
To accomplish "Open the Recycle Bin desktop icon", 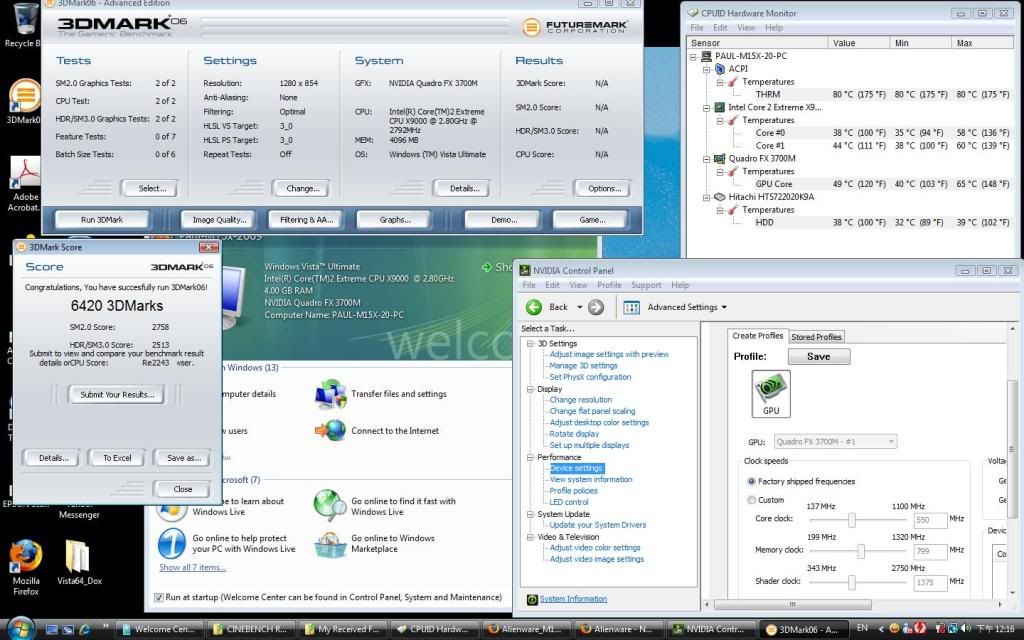I will (25, 19).
